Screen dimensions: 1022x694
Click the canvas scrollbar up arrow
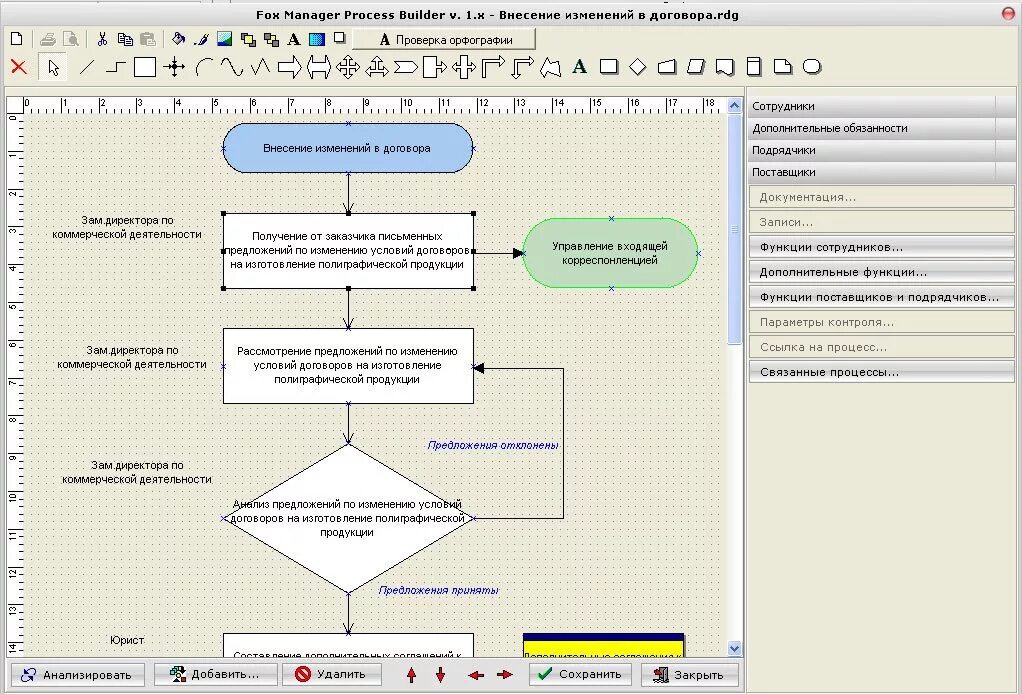point(735,106)
